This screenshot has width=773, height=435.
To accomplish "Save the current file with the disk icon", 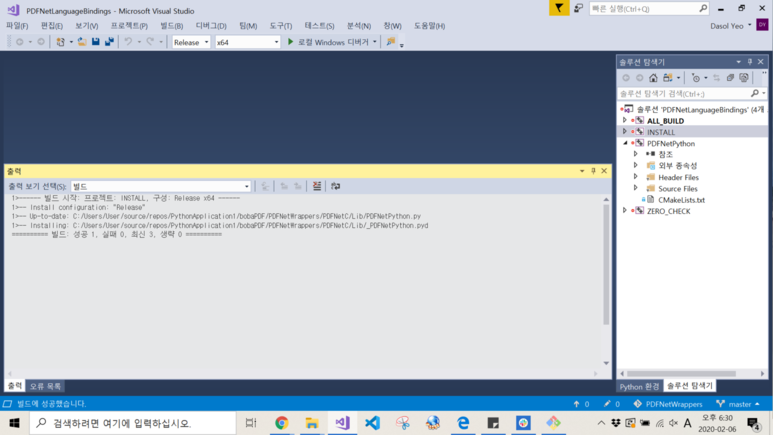I will click(96, 42).
